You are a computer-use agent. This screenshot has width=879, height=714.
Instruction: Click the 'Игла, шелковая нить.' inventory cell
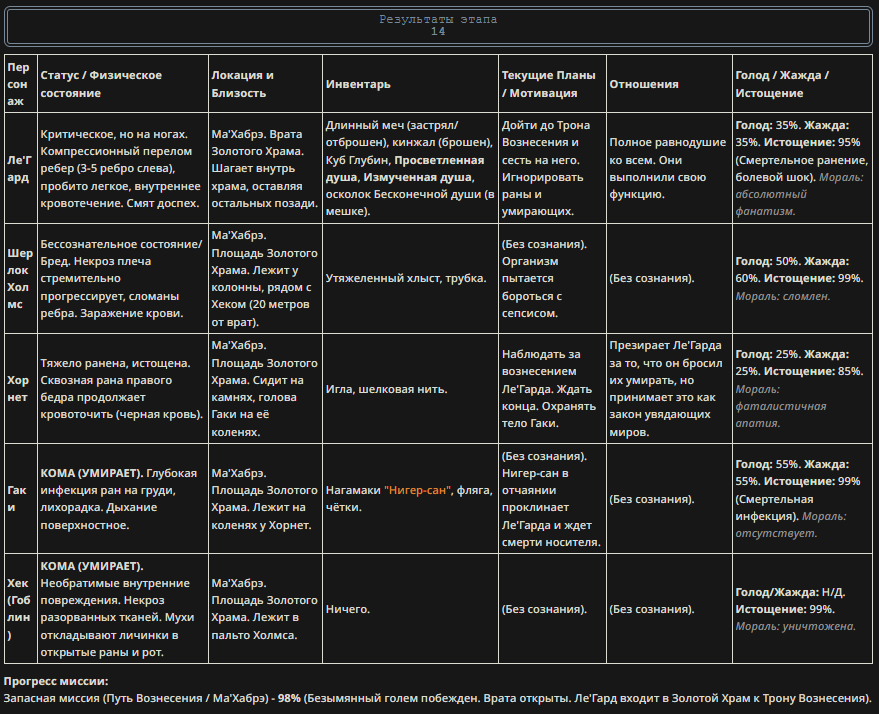(410, 388)
